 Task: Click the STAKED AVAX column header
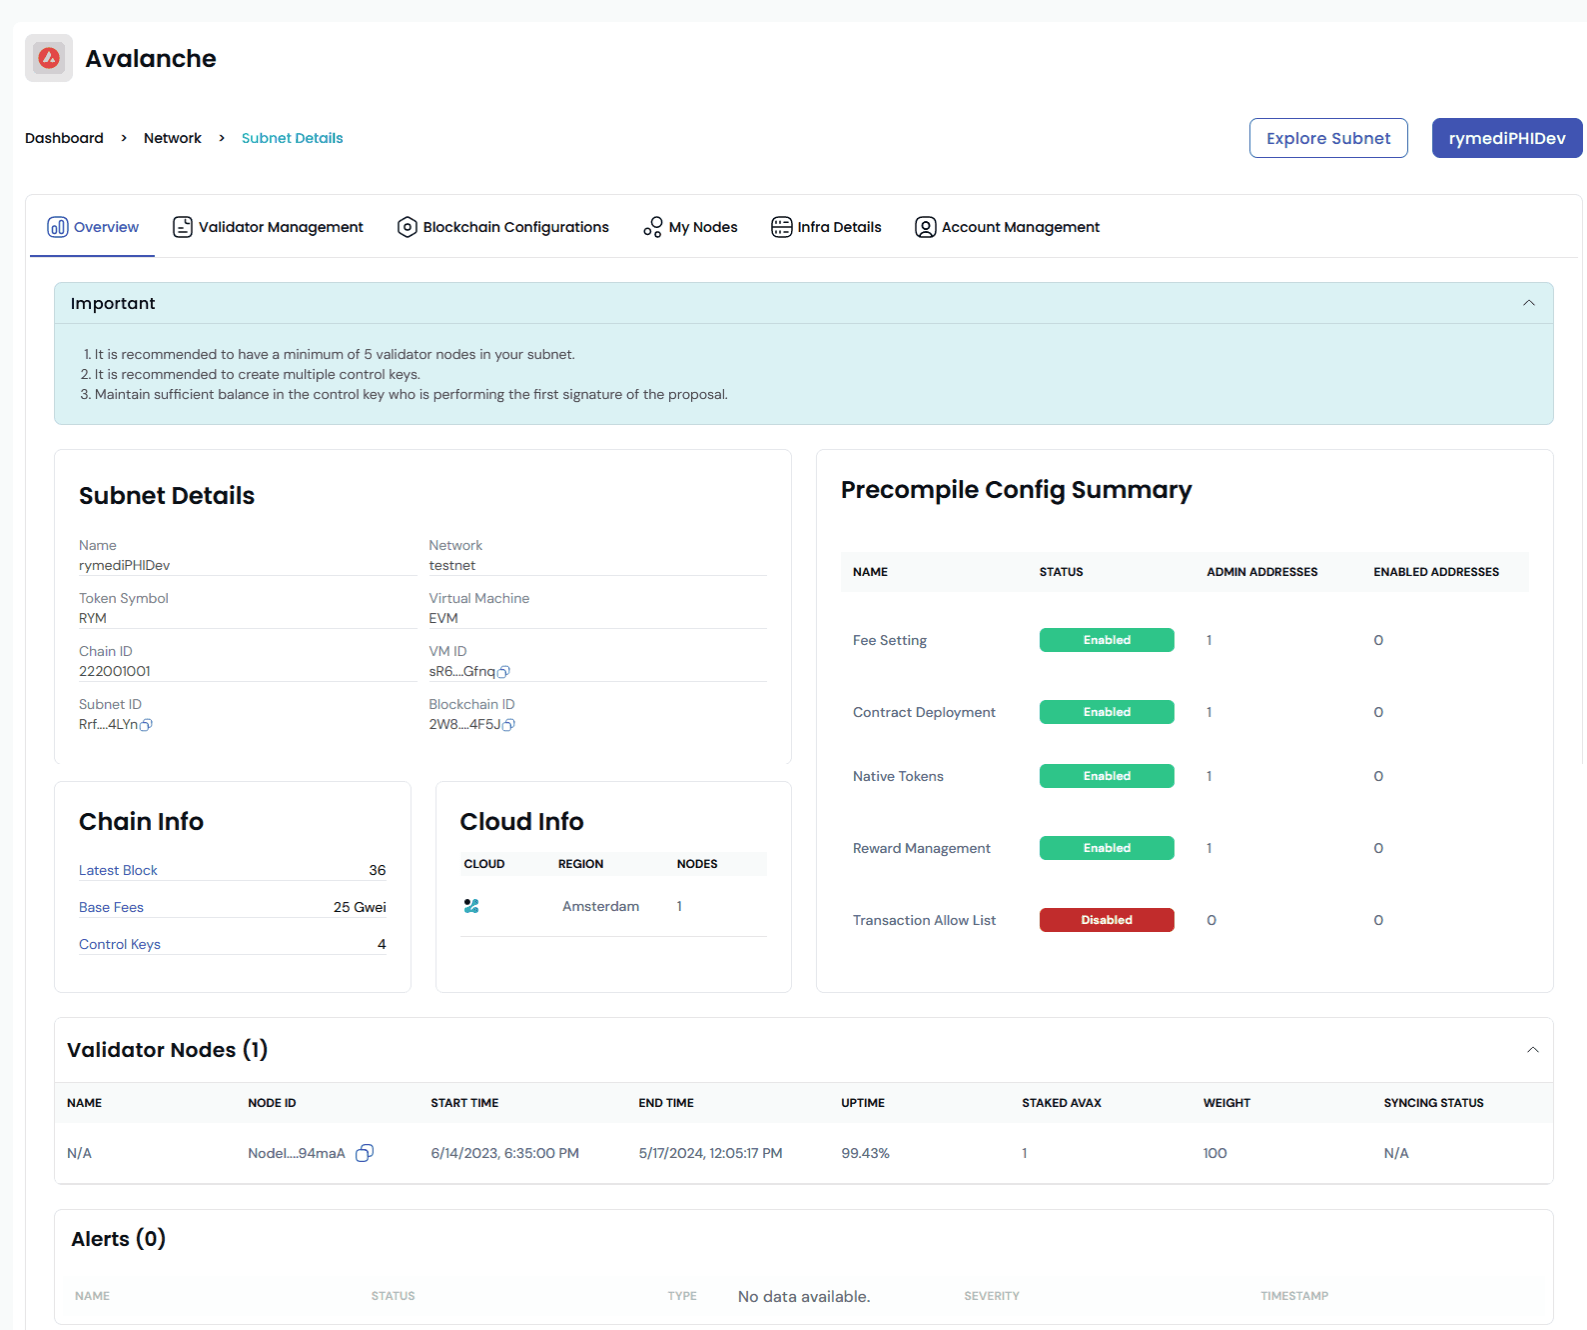[x=1061, y=1103]
